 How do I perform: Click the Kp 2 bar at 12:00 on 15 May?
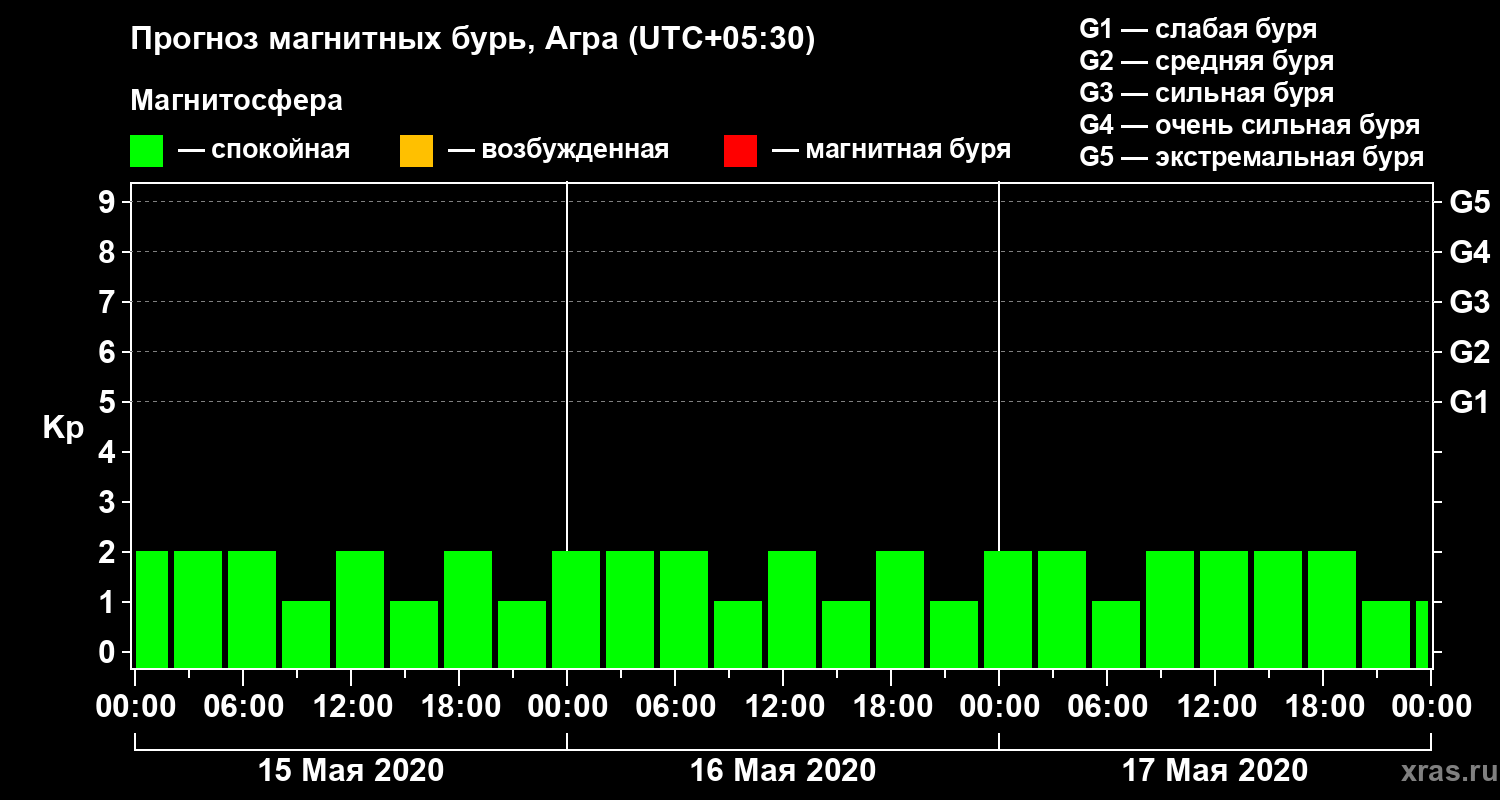pyautogui.click(x=360, y=609)
